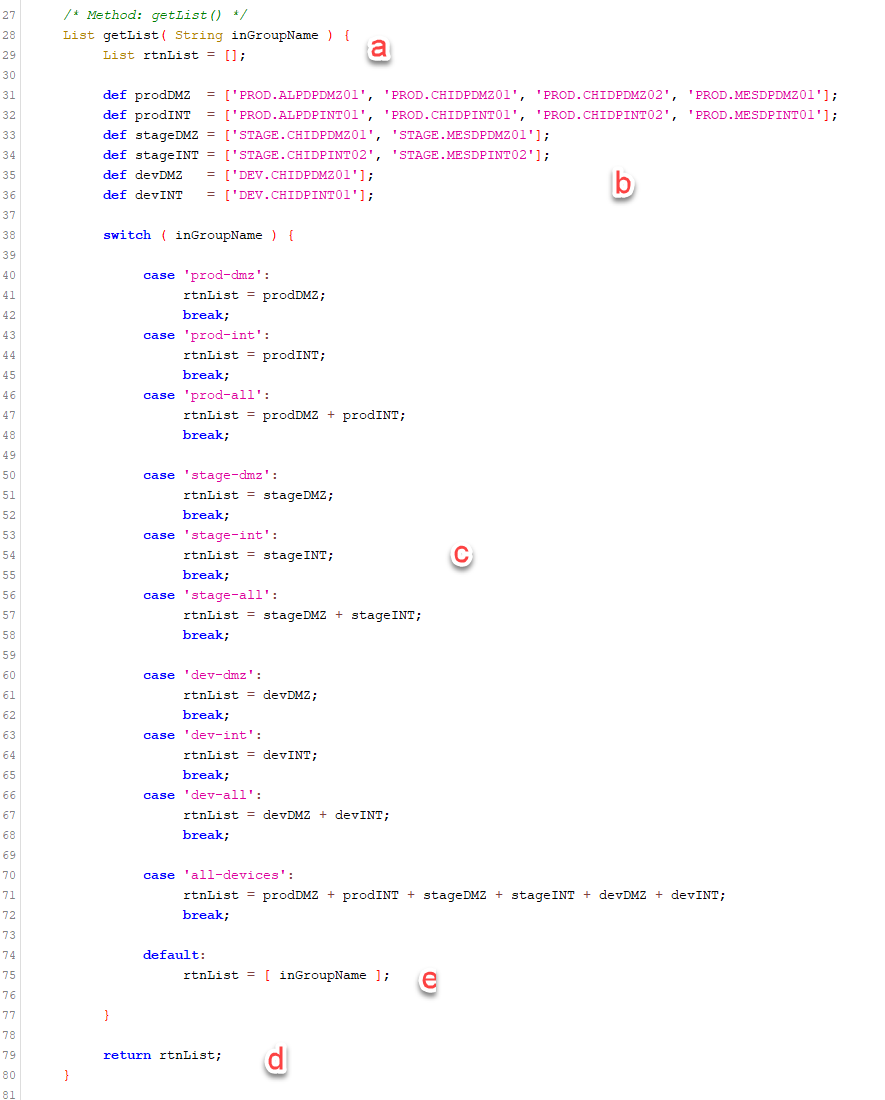Click the red annotation letter d
The image size is (885, 1100).
pyautogui.click(x=275, y=1059)
